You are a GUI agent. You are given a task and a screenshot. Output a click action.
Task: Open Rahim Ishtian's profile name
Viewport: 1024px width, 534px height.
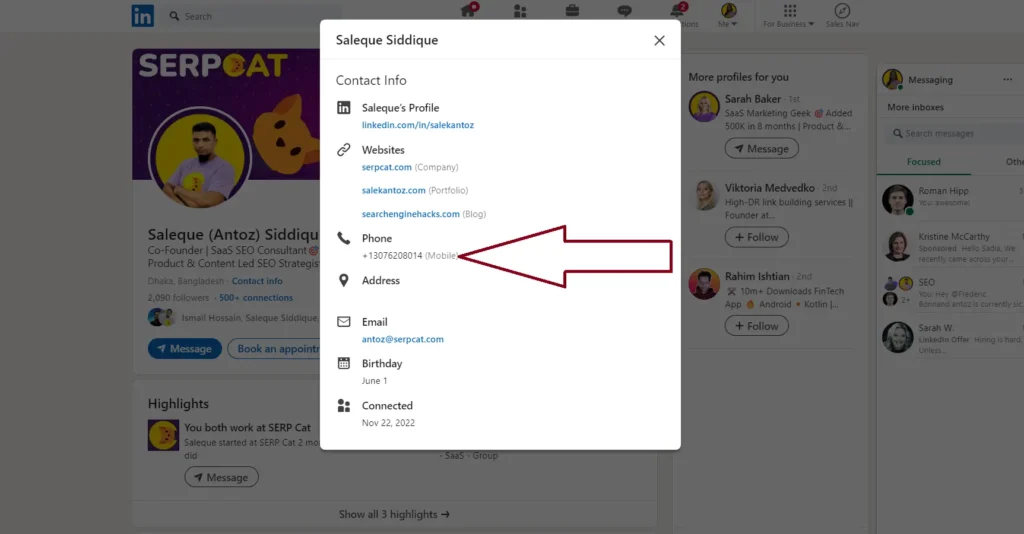(x=758, y=277)
